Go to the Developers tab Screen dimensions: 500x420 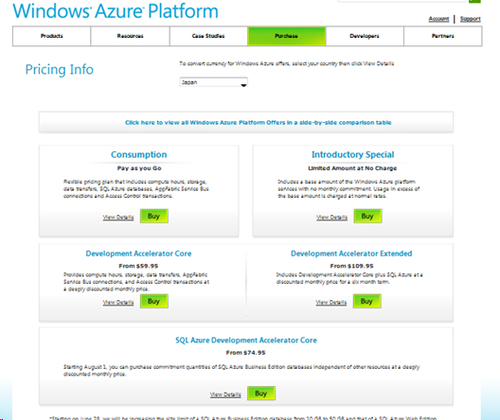click(x=364, y=36)
